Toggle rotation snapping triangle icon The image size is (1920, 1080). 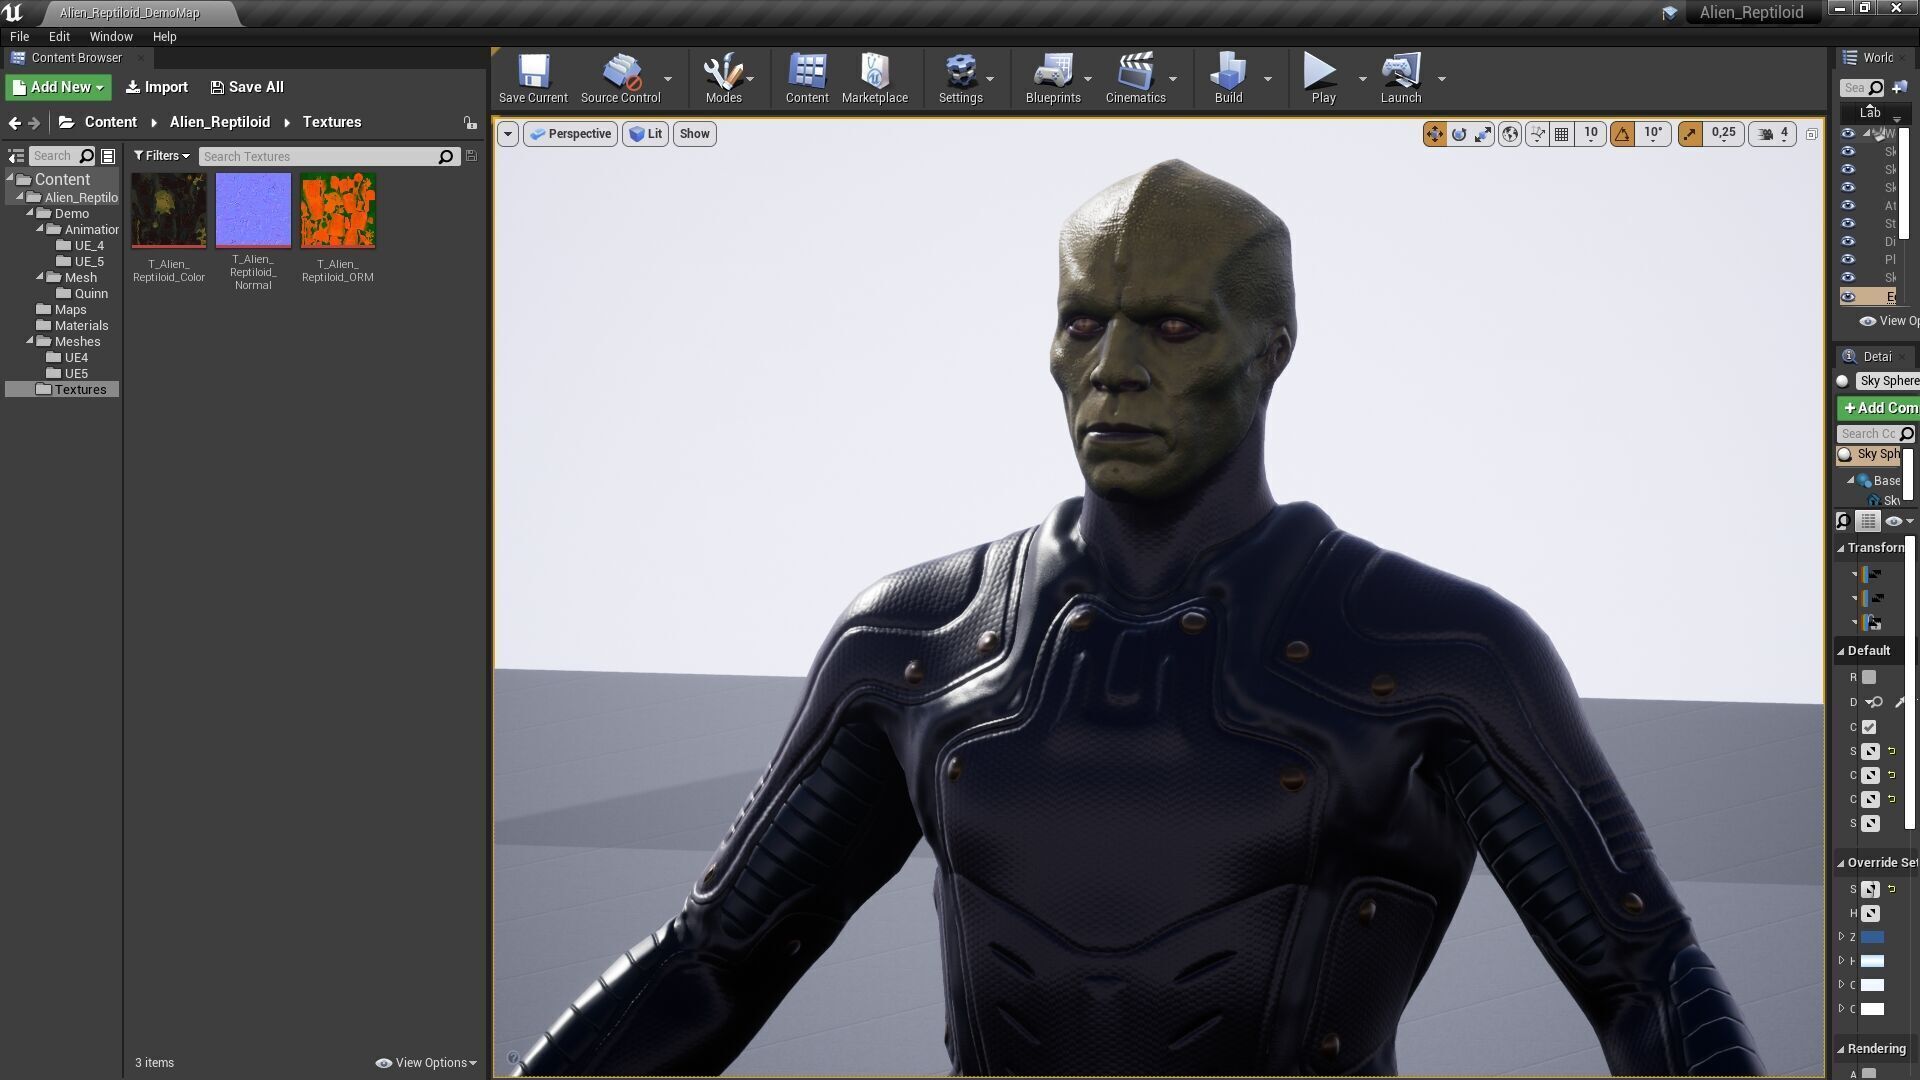[x=1622, y=134]
